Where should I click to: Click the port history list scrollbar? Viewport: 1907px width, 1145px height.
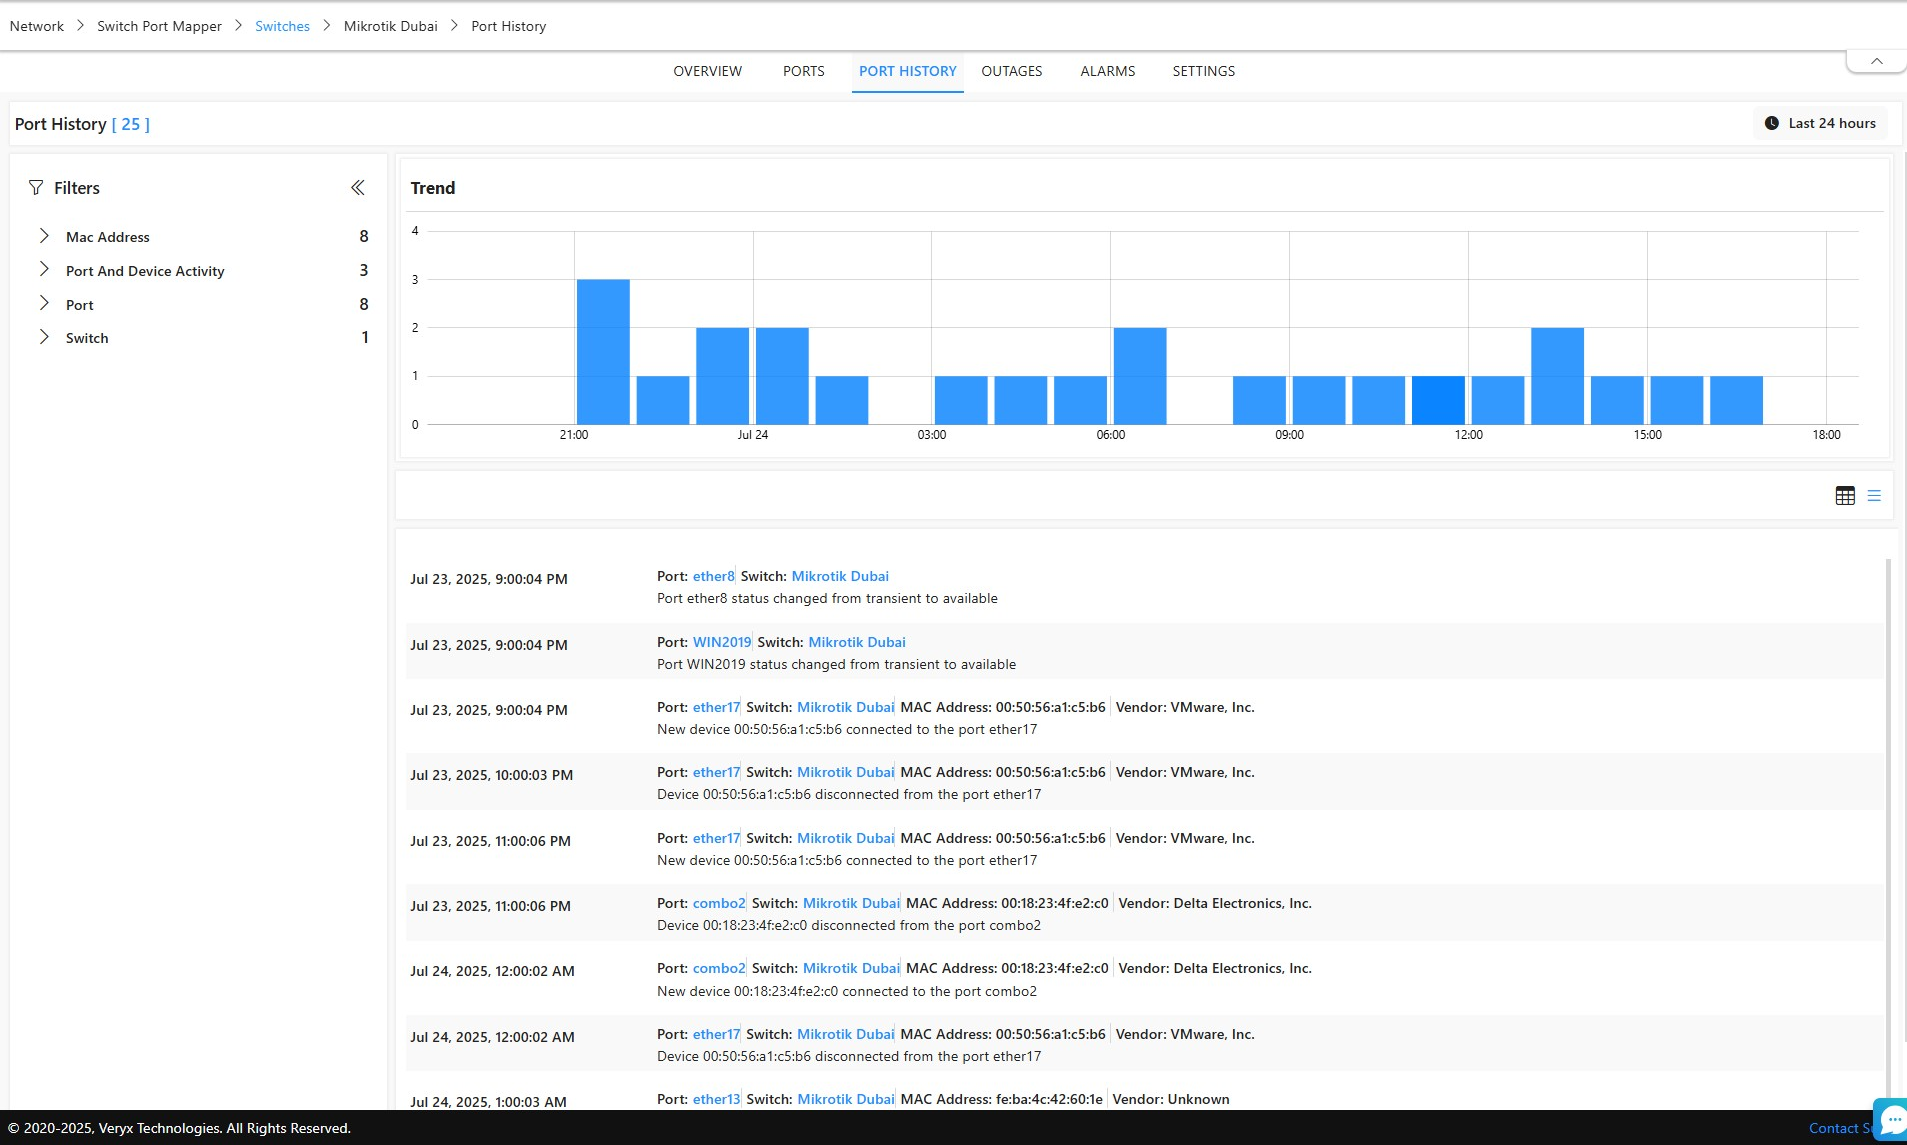tap(1887, 820)
